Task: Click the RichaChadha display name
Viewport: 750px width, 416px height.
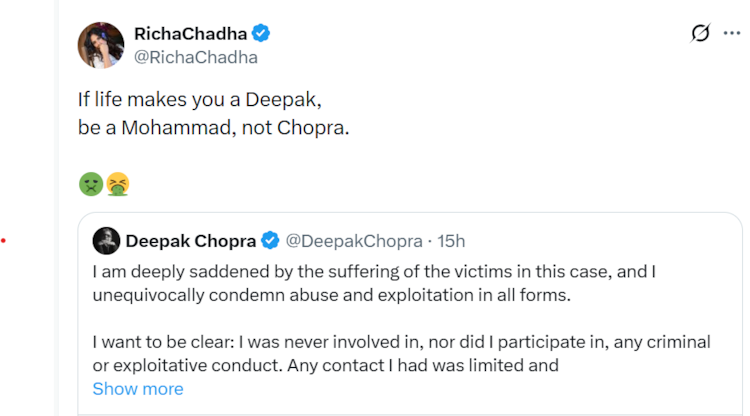Action: pos(190,33)
